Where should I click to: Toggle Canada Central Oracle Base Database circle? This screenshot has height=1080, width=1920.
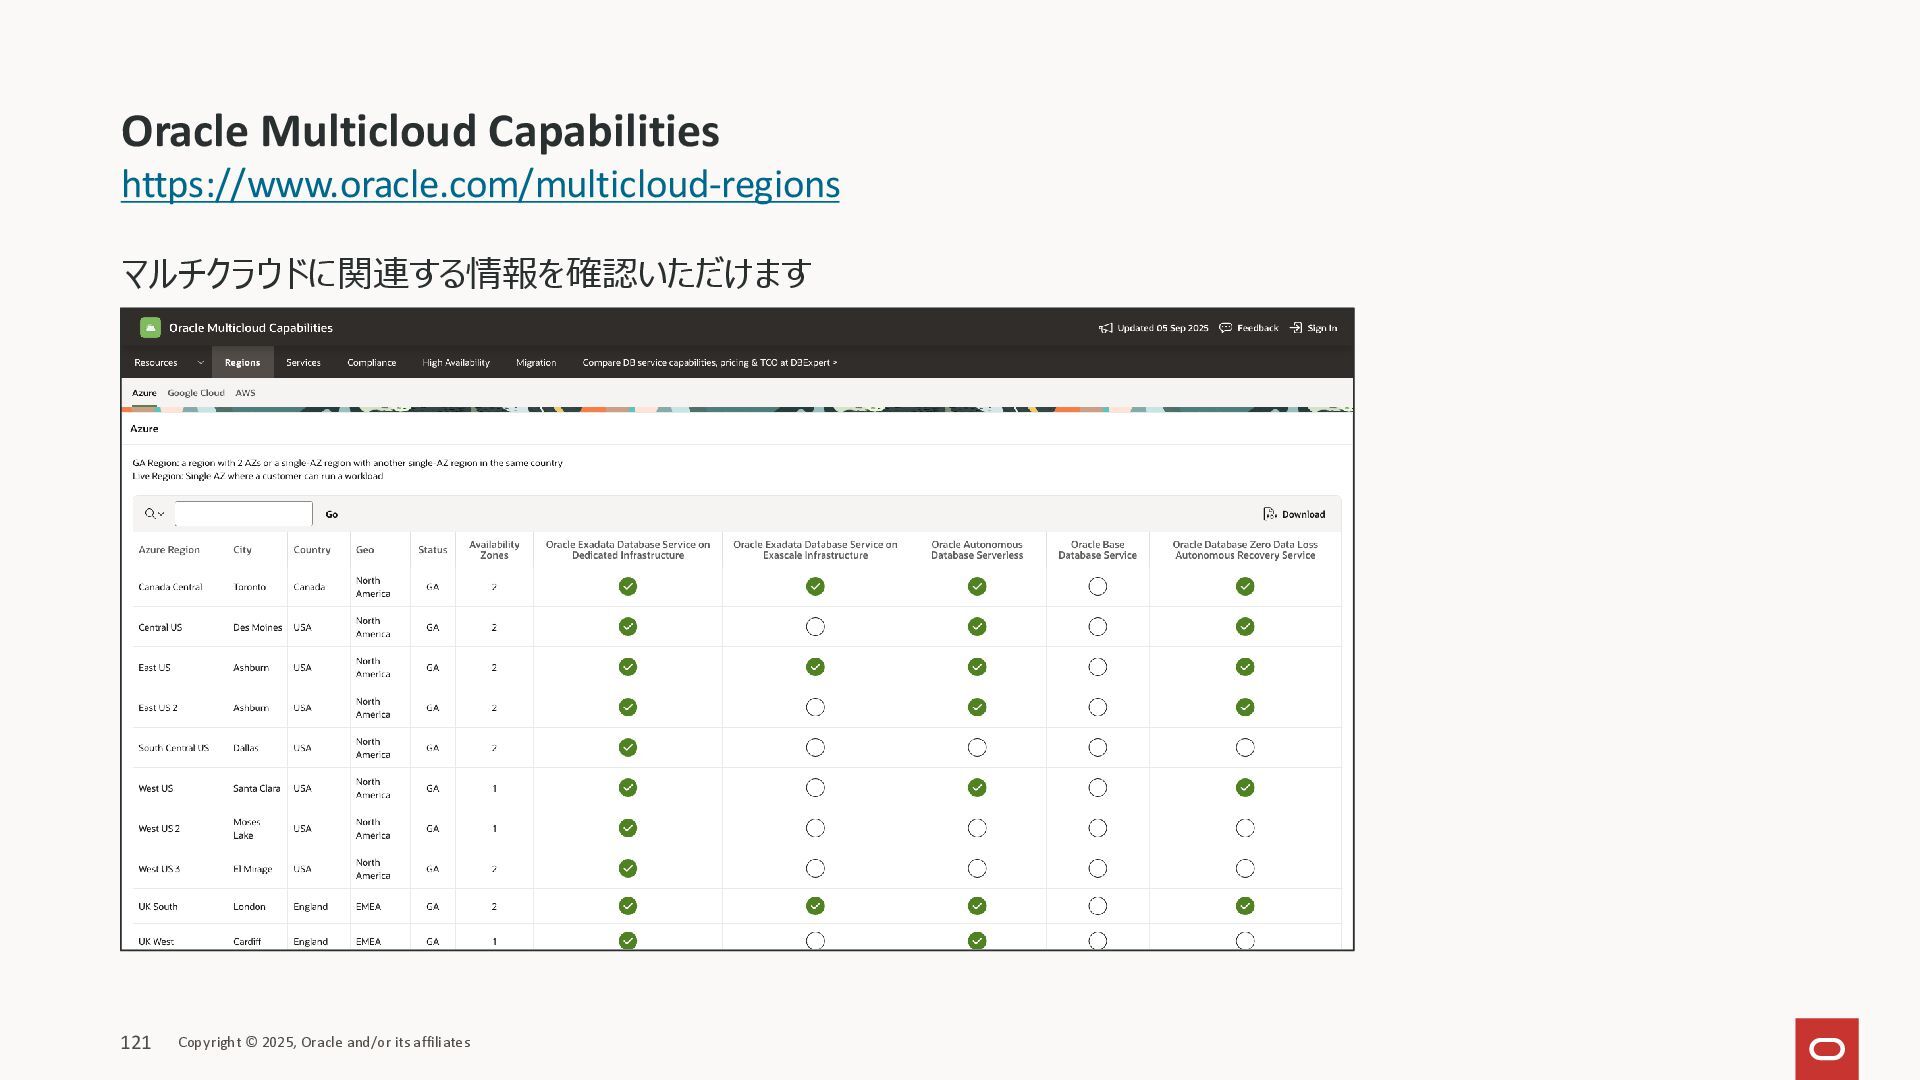tap(1097, 587)
